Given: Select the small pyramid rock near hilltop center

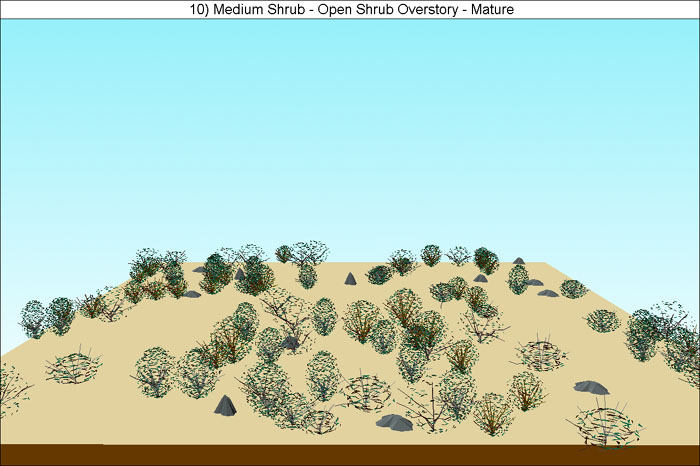Looking at the screenshot, I should pos(350,279).
